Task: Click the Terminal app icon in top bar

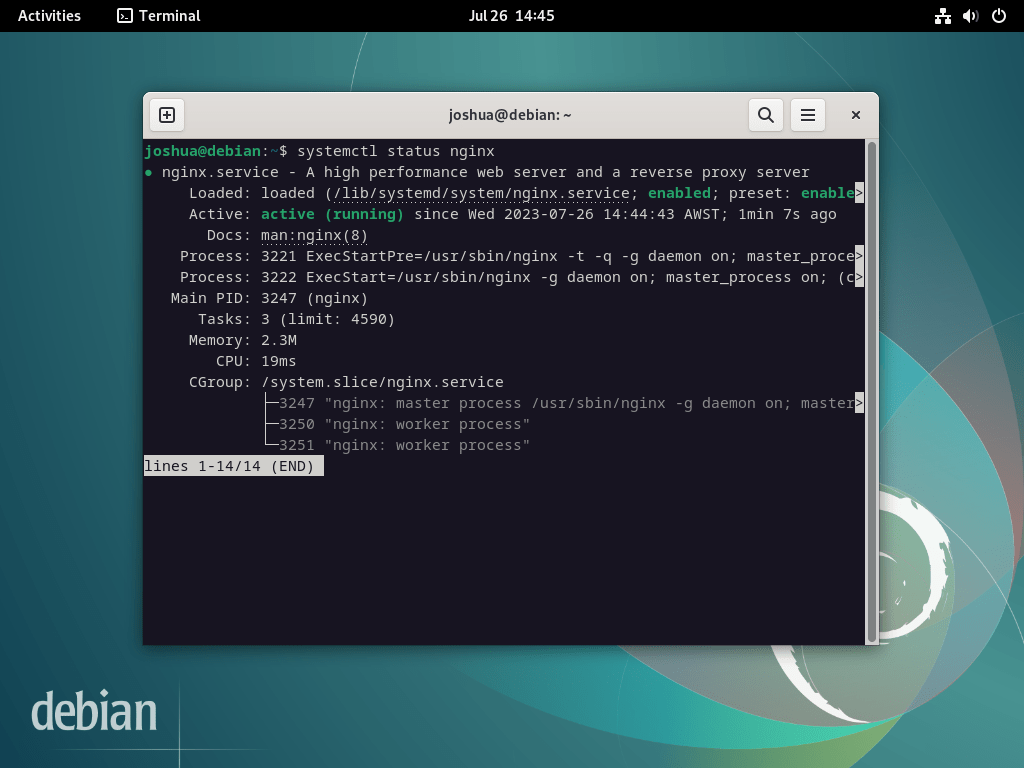Action: [124, 16]
